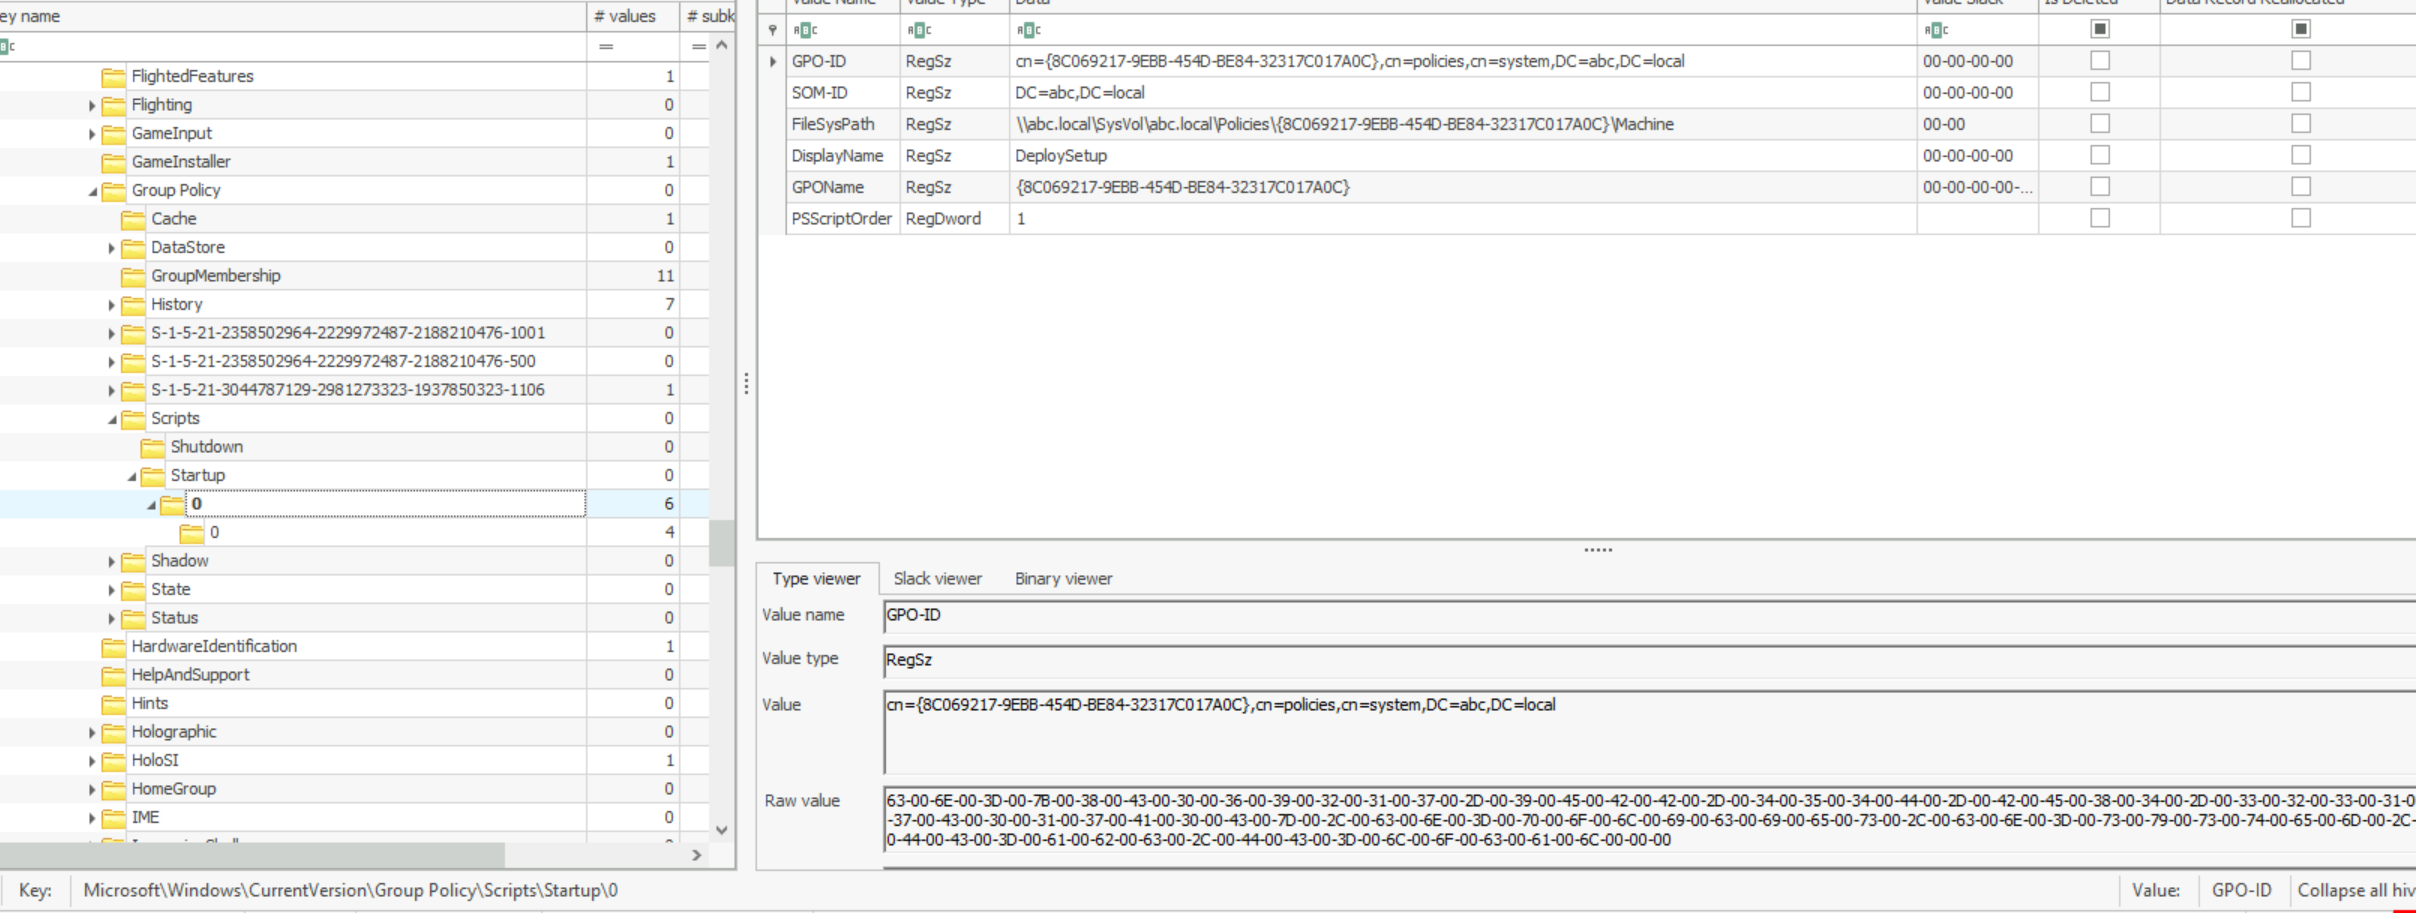Open the Value Slack column filter icon
The height and width of the screenshot is (913, 2416).
(1936, 30)
